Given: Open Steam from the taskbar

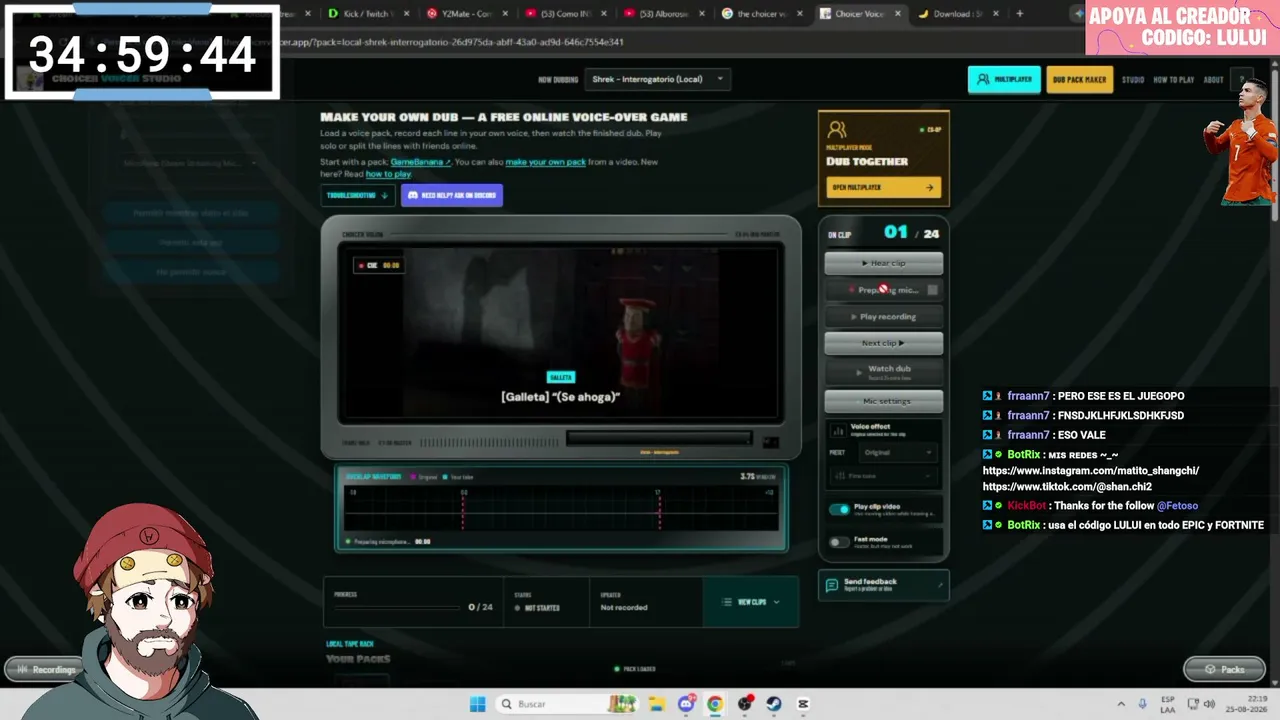Looking at the screenshot, I should (774, 704).
